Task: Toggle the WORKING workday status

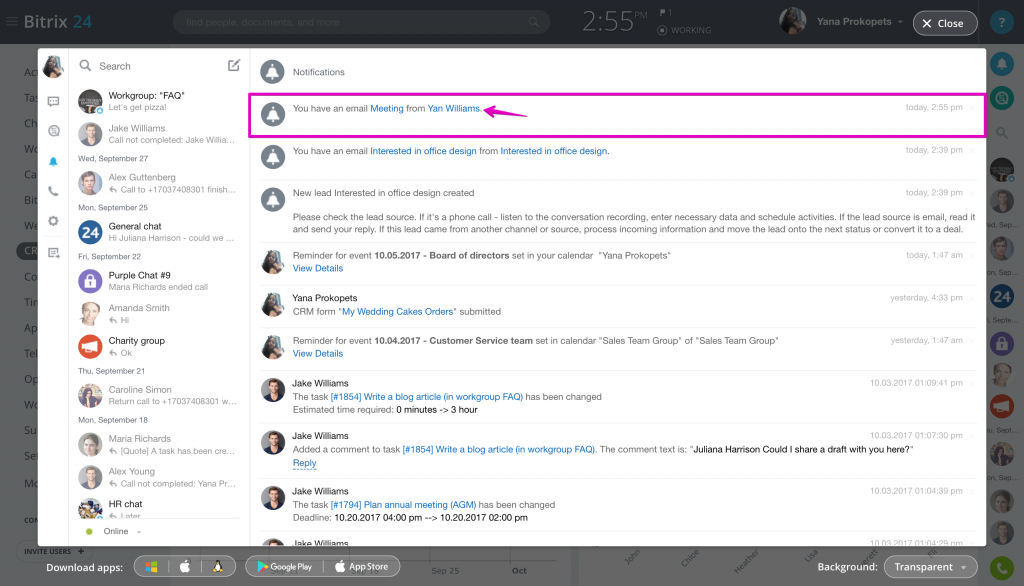Action: tap(684, 30)
